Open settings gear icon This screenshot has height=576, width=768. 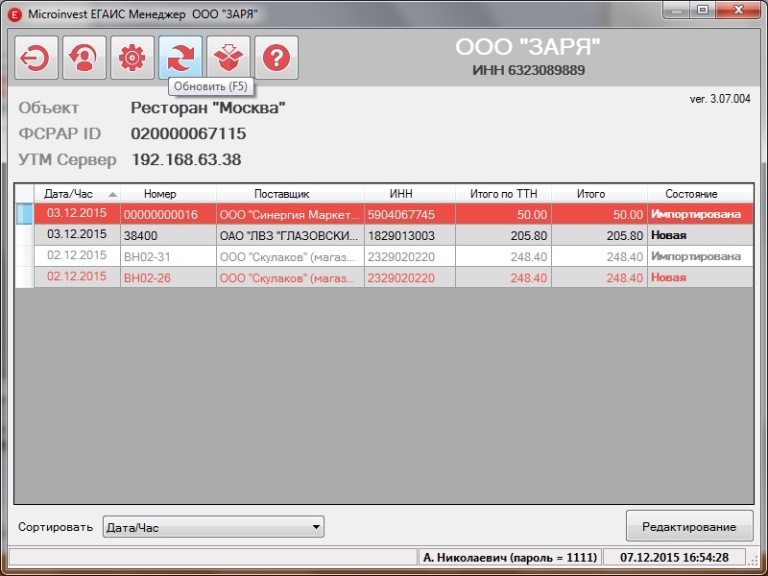[132, 58]
